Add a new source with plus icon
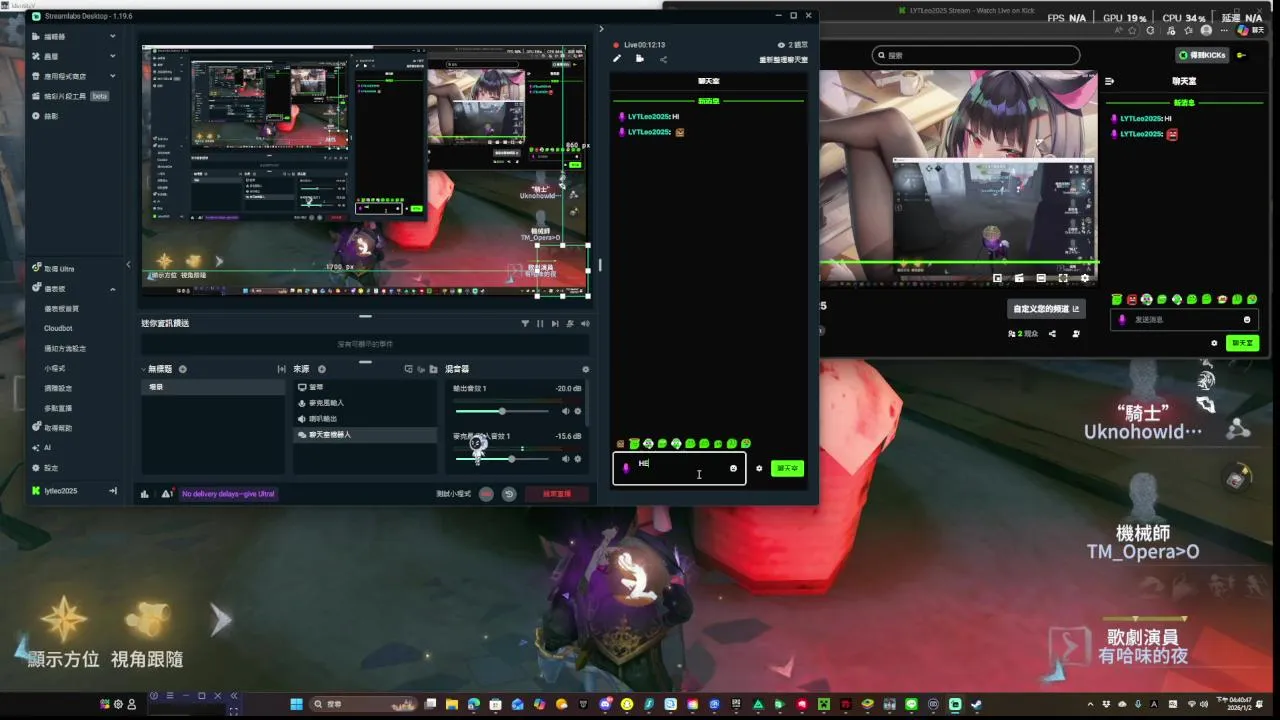Viewport: 1280px width, 720px height. 322,369
